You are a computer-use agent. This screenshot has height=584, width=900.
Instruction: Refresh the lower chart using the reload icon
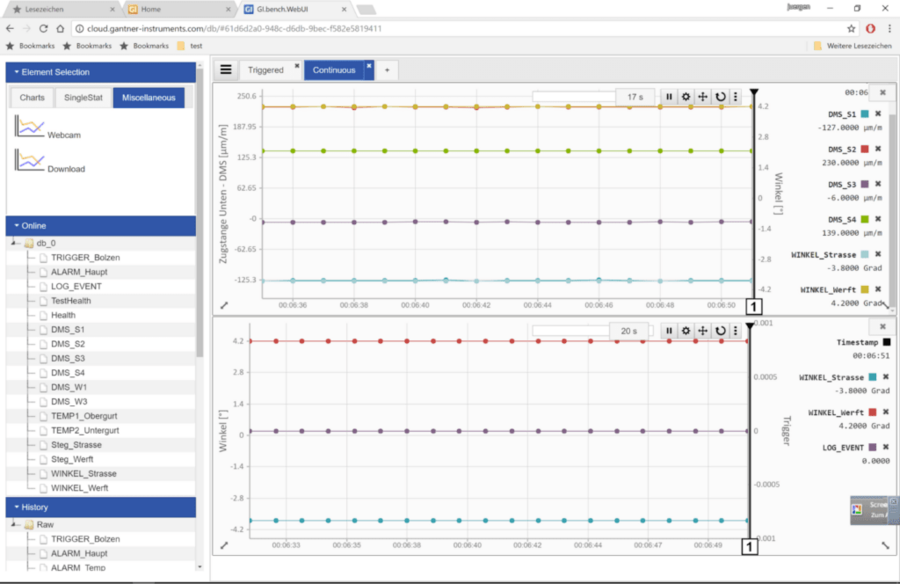pyautogui.click(x=720, y=330)
